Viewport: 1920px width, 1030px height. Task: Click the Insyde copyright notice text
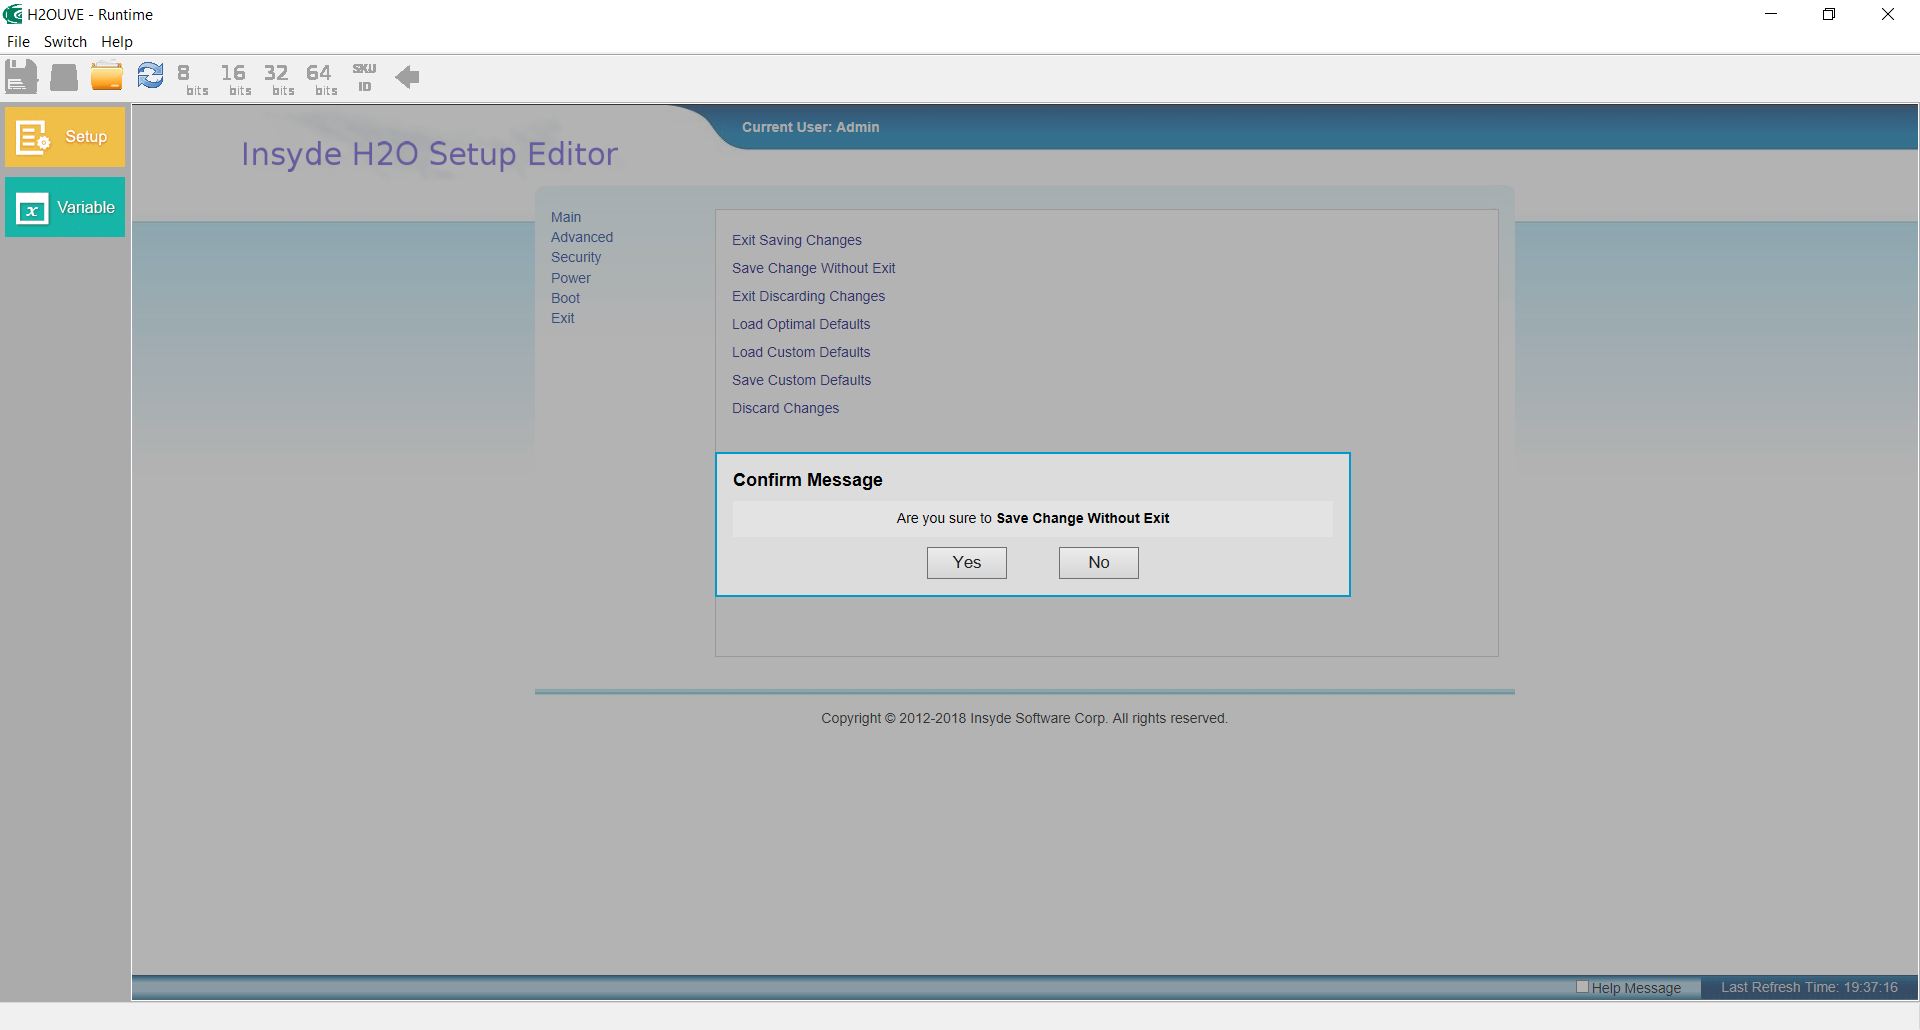point(1024,718)
